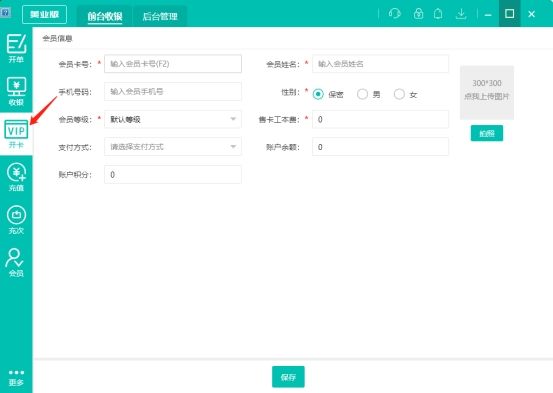553x393 pixels.
Task: Focus the 账户余额 input field
Action: (x=381, y=147)
